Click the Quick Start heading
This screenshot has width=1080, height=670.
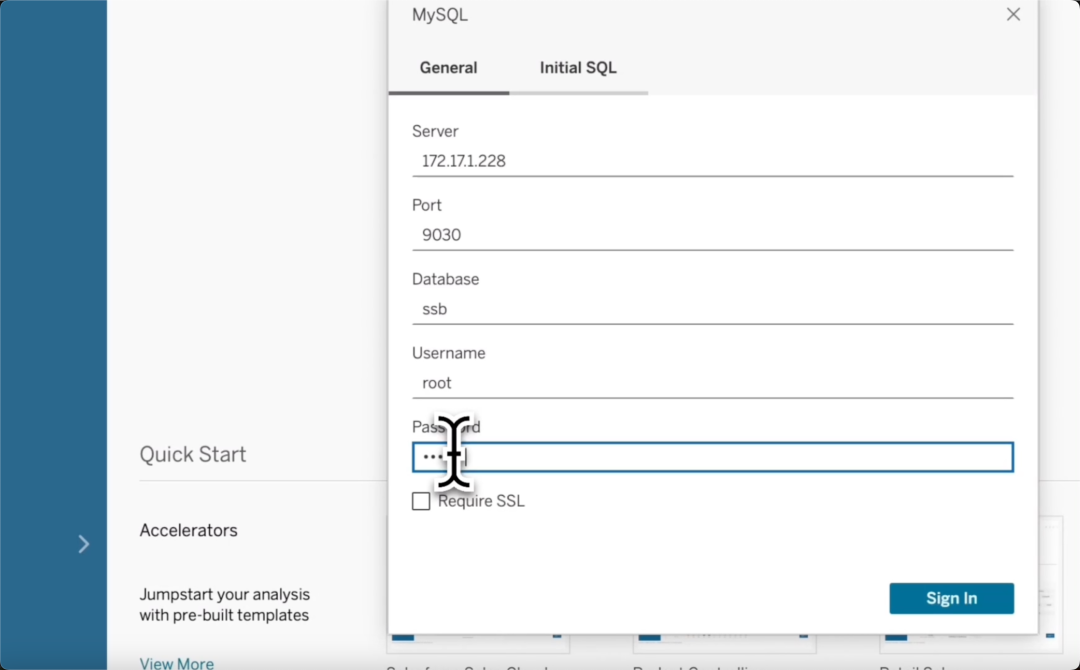point(193,454)
